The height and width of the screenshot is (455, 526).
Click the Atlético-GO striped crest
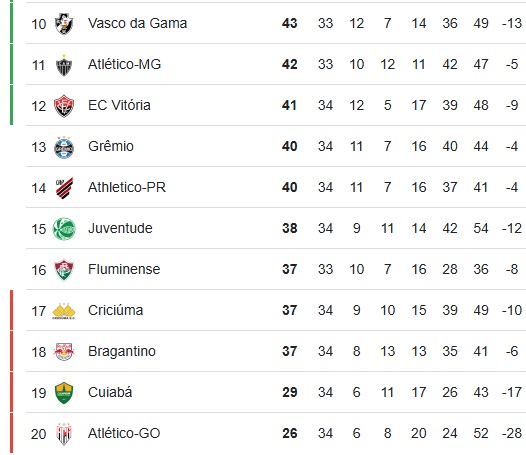click(x=64, y=434)
